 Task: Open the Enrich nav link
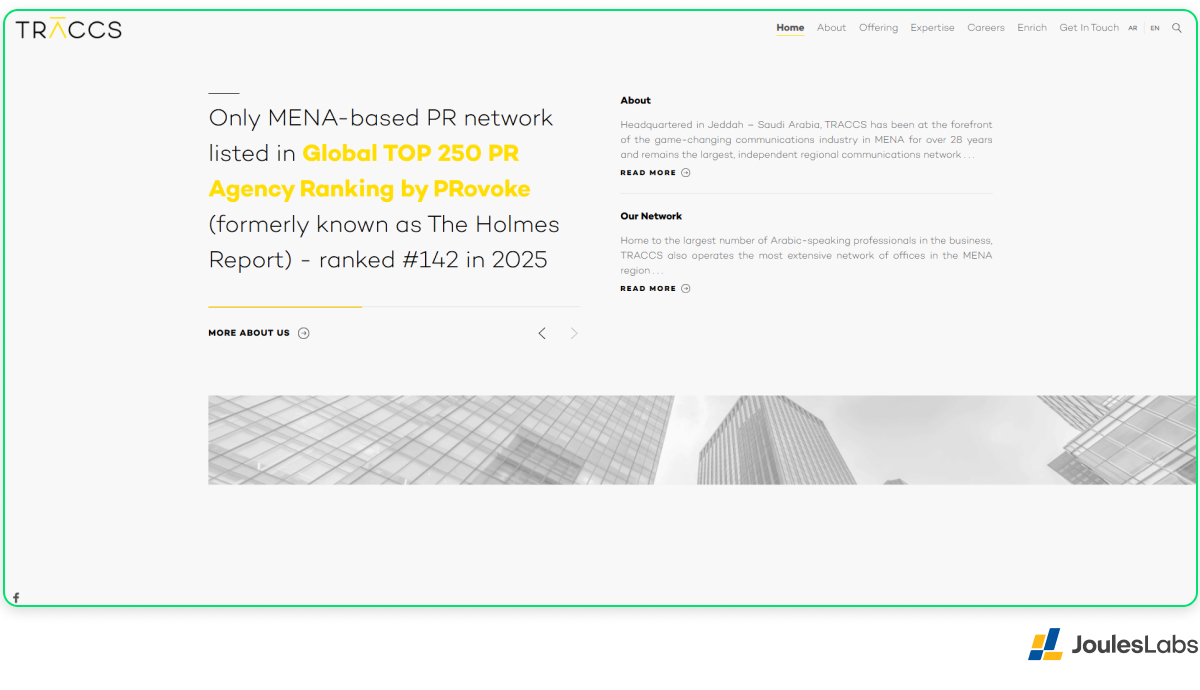click(1032, 28)
